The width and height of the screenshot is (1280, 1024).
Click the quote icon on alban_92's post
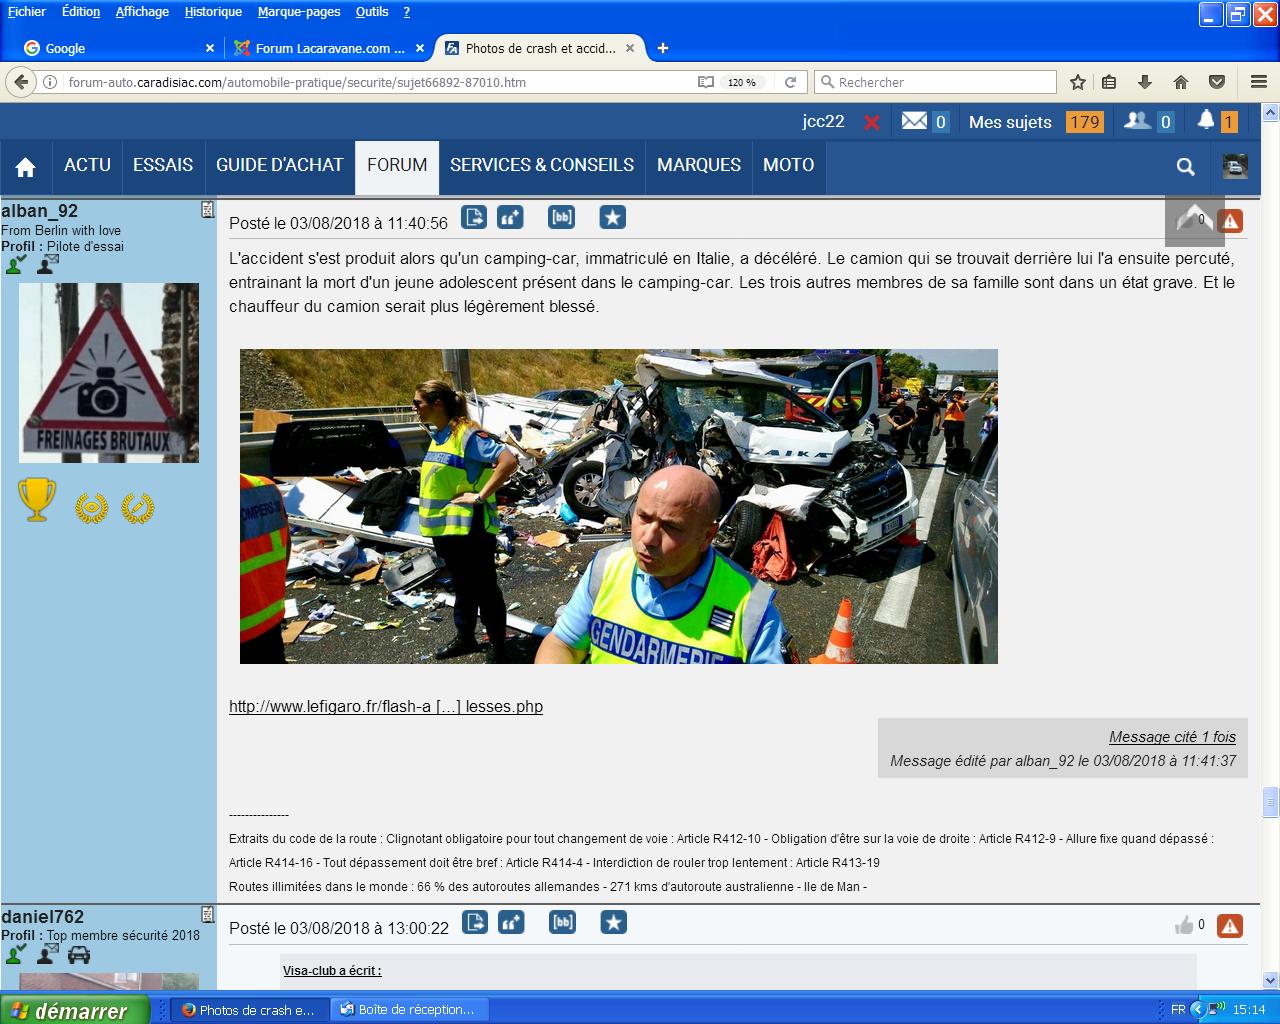[511, 217]
